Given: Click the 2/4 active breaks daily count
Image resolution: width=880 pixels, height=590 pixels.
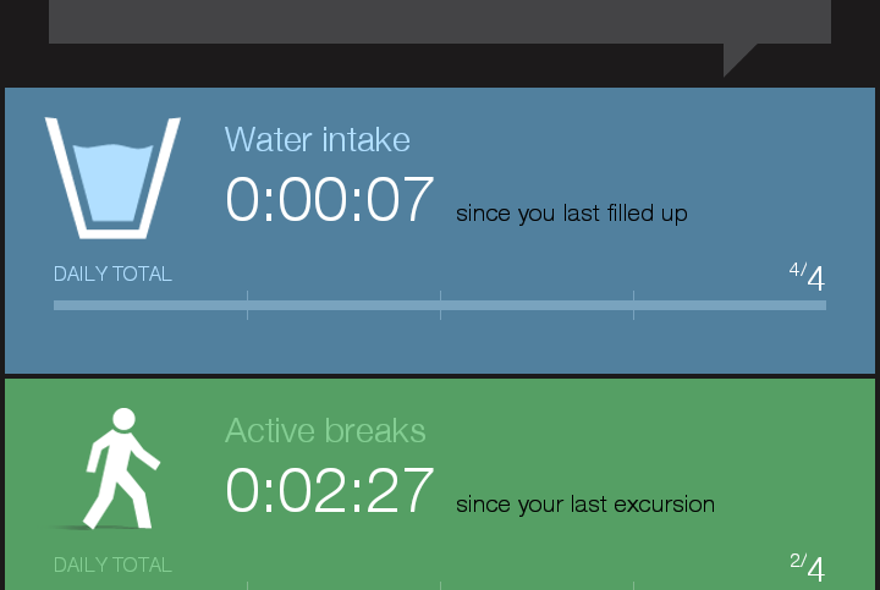Looking at the screenshot, I should pos(807,568).
